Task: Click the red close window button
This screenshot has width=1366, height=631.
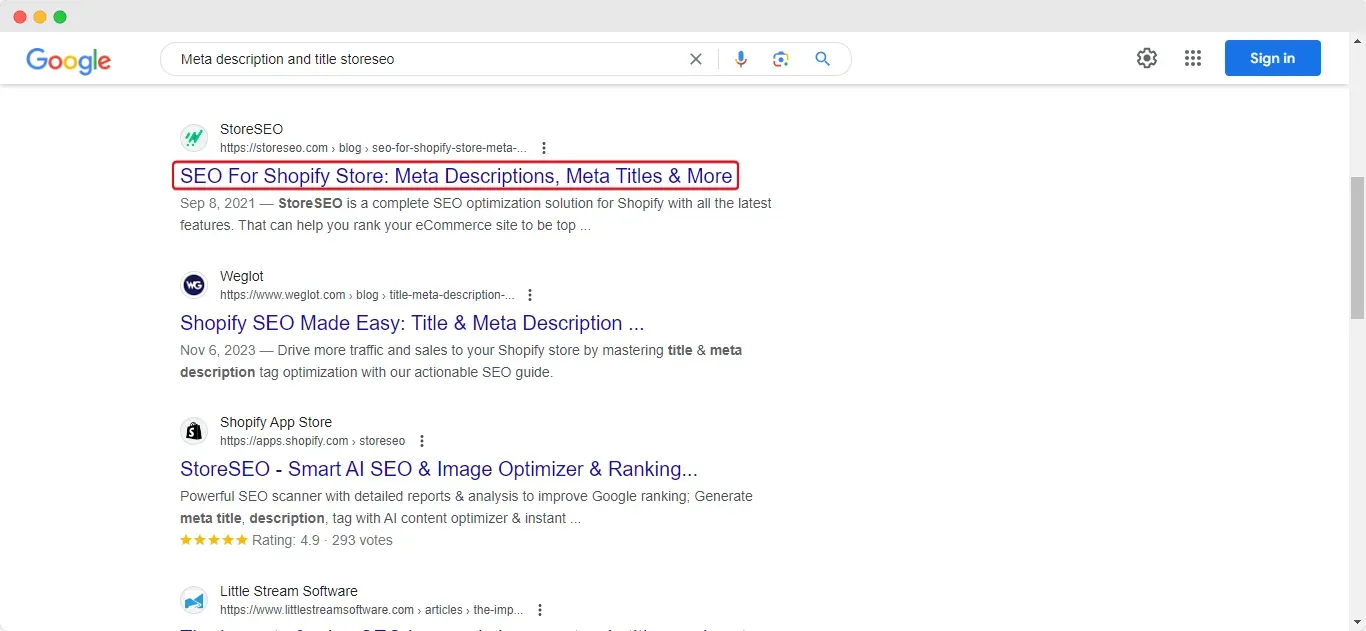Action: [20, 17]
